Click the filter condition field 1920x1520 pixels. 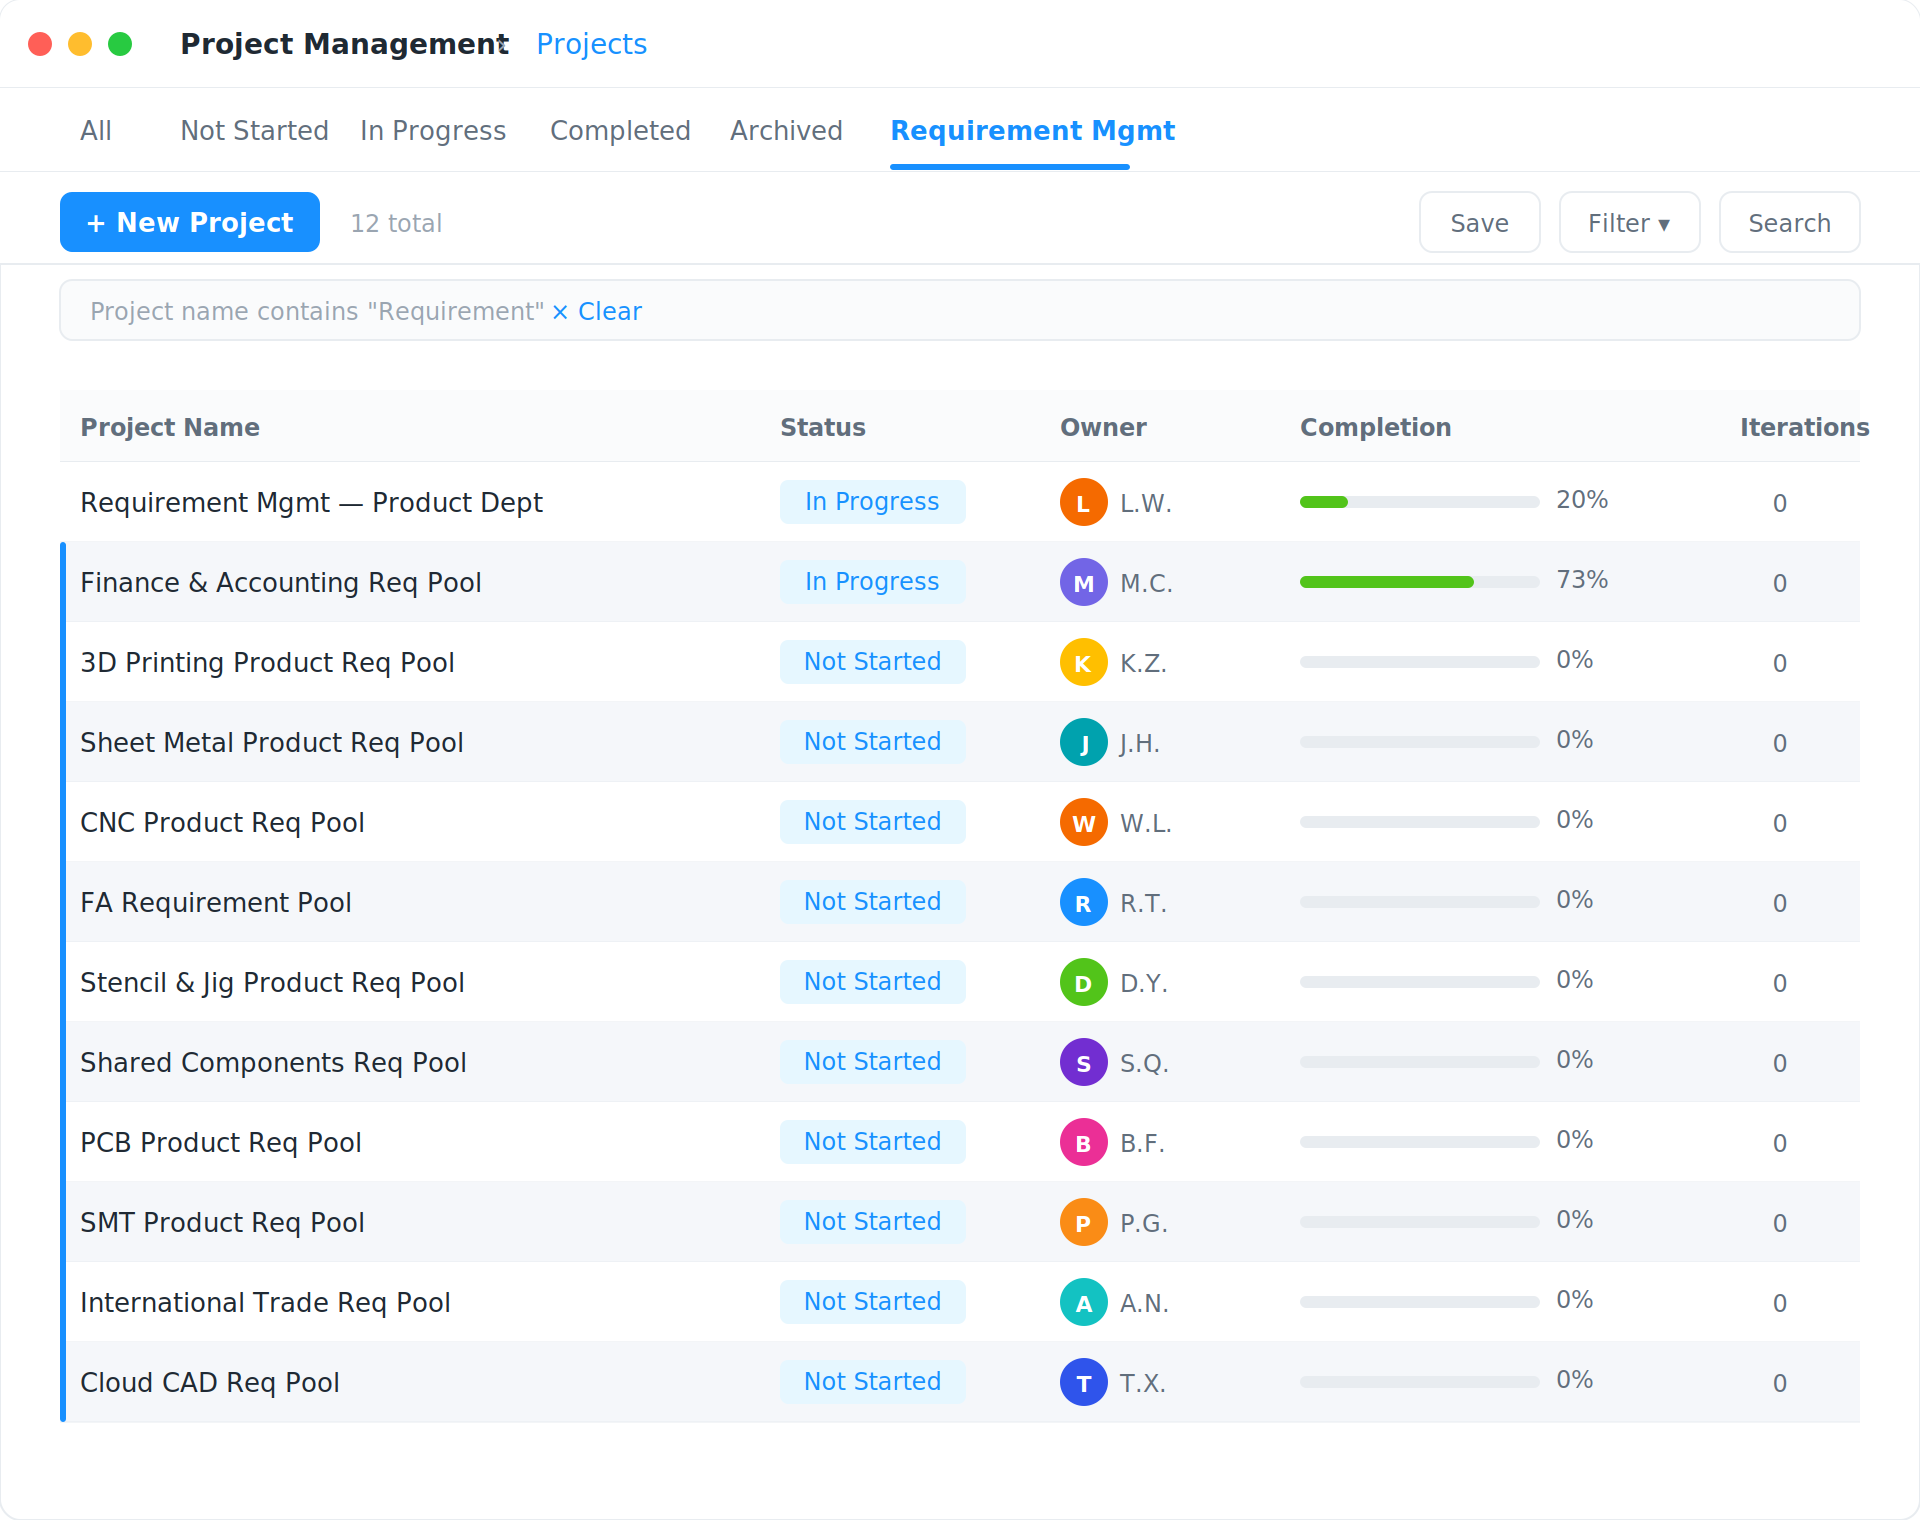[x=960, y=311]
